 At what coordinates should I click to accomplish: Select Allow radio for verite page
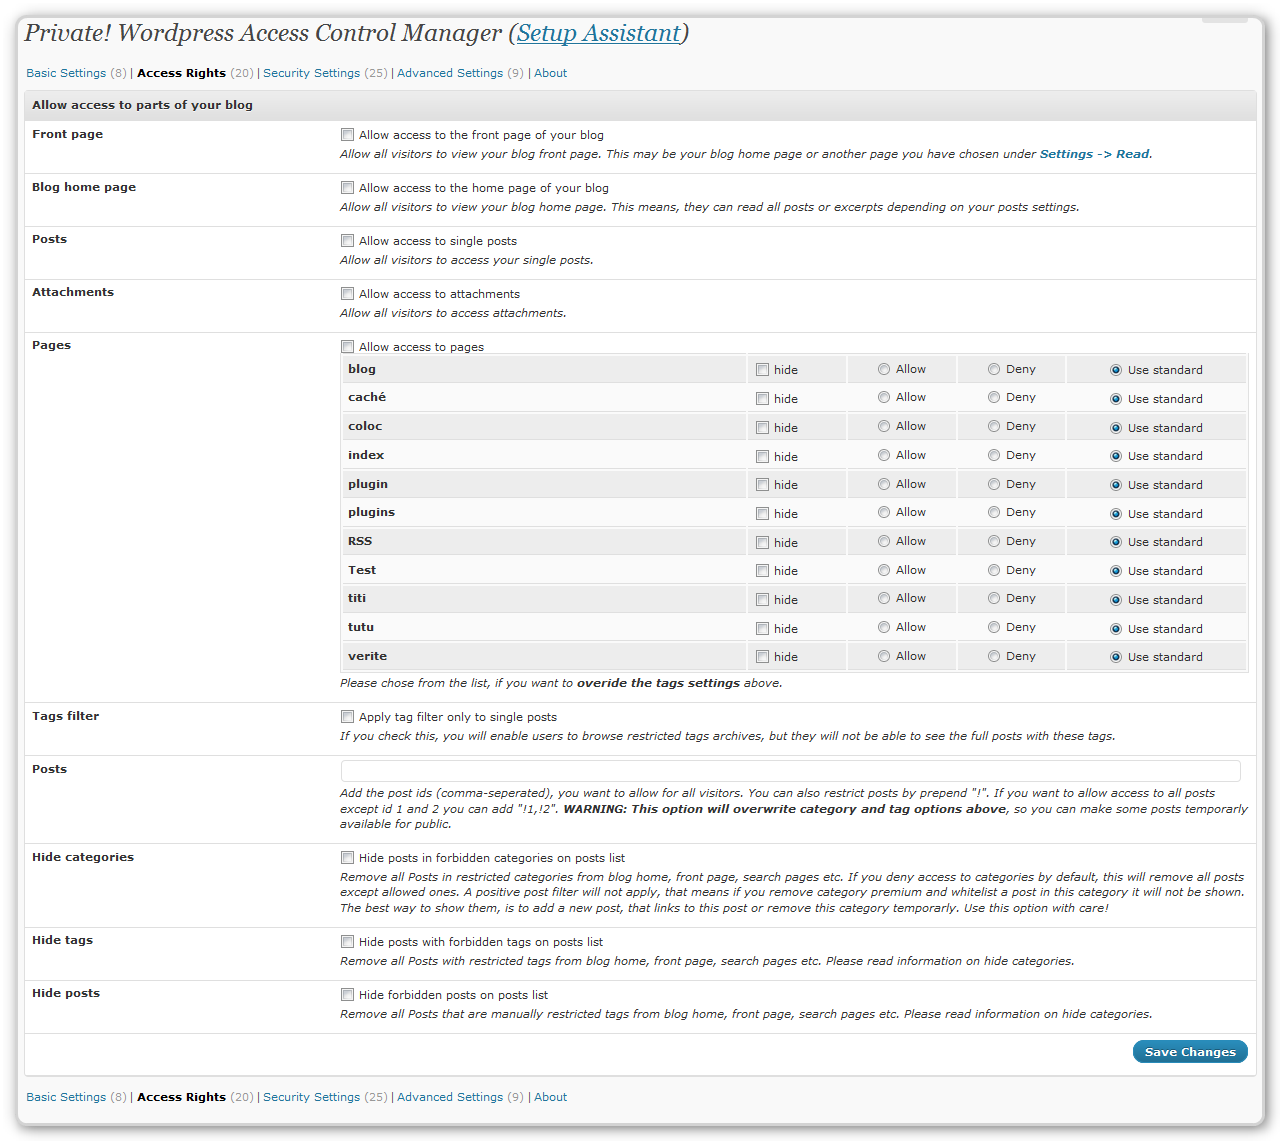click(884, 656)
